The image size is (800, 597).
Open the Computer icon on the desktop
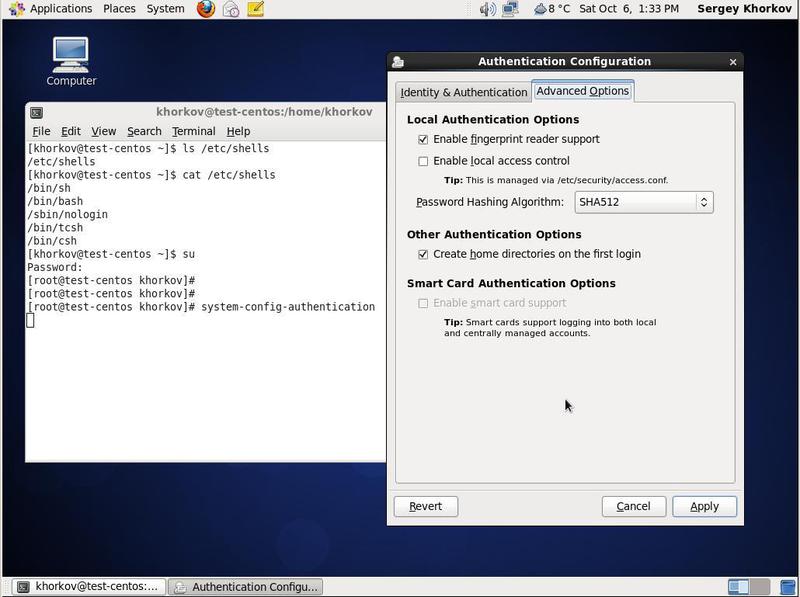pos(70,55)
